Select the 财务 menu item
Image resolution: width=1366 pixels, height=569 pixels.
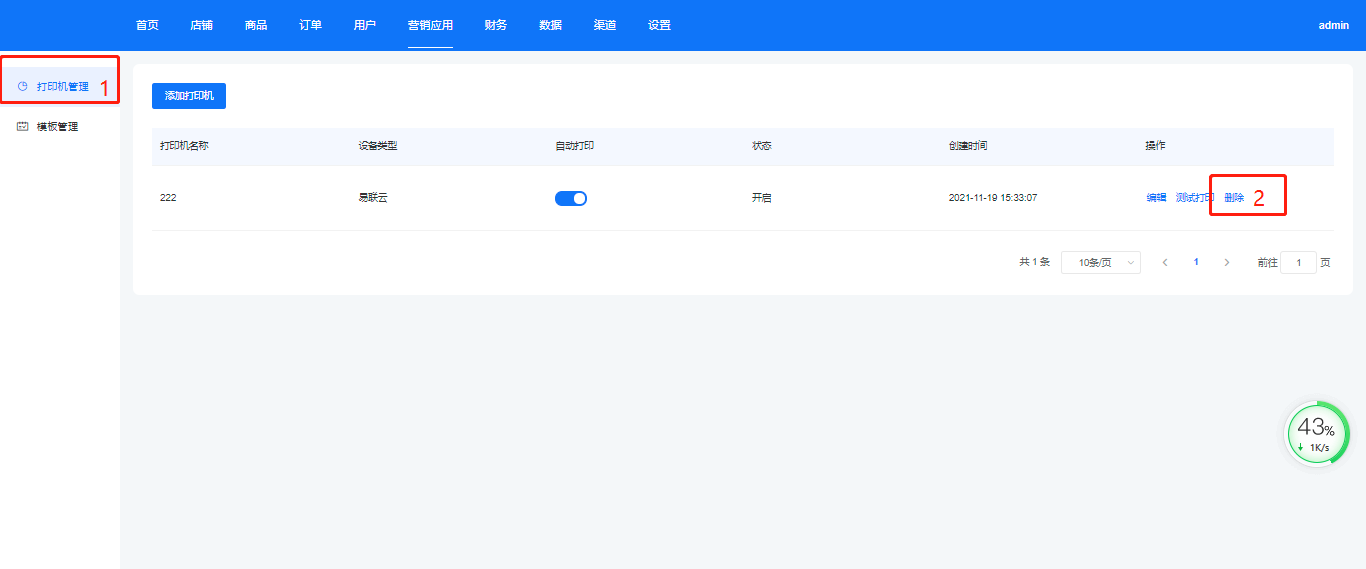495,25
